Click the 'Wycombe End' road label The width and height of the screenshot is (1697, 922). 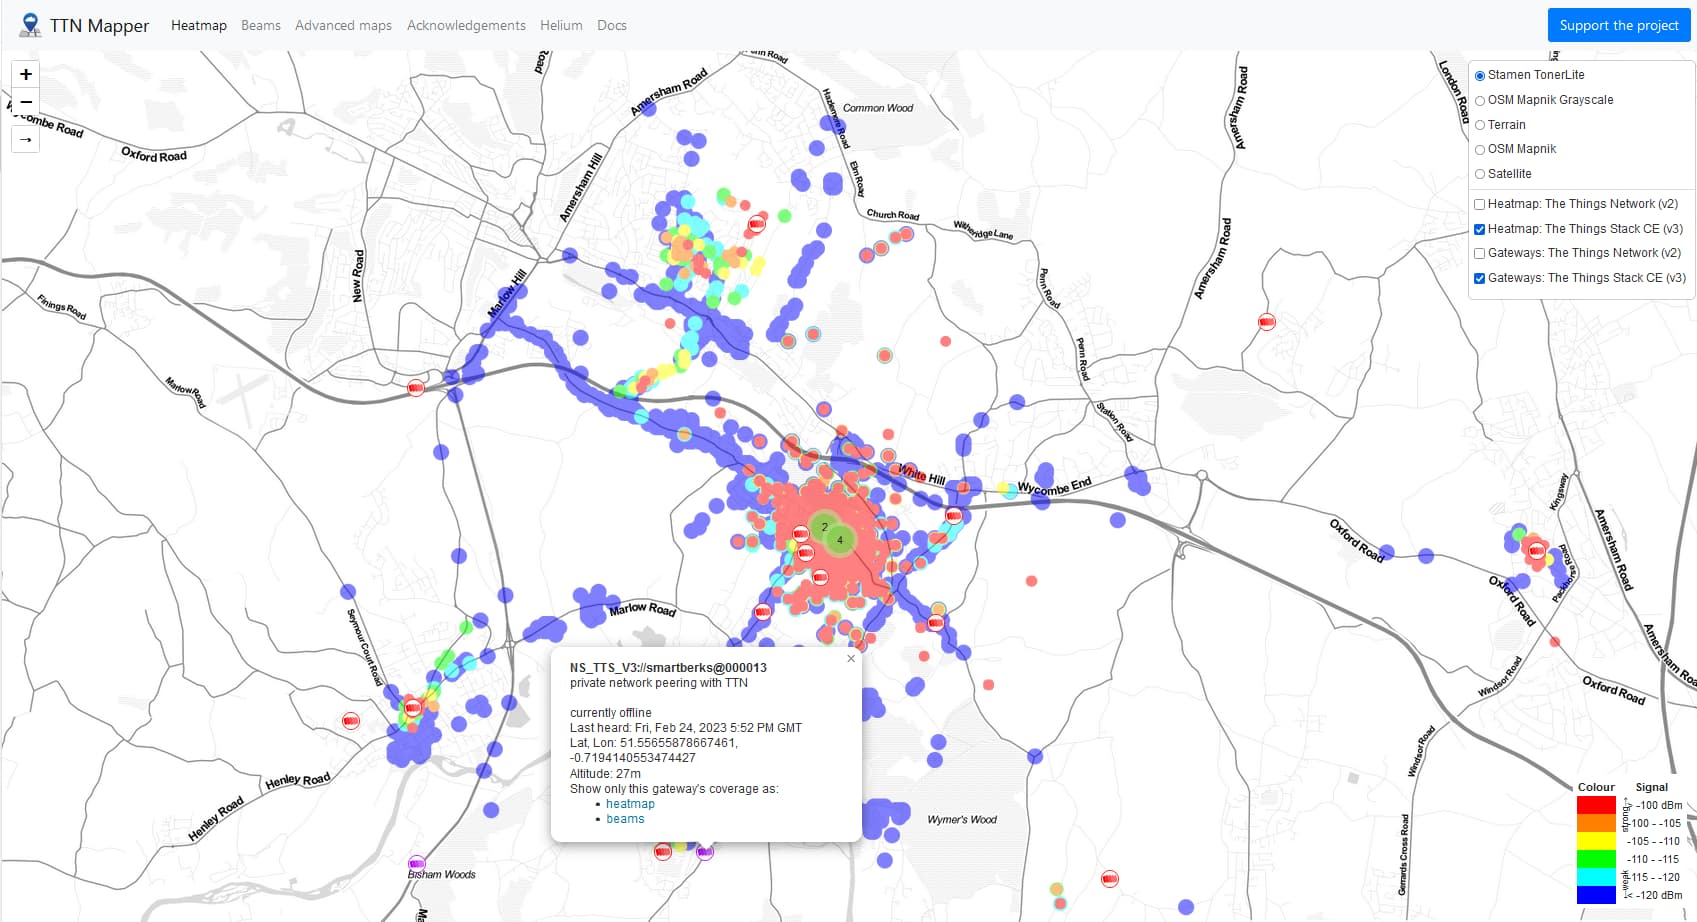coord(1054,487)
